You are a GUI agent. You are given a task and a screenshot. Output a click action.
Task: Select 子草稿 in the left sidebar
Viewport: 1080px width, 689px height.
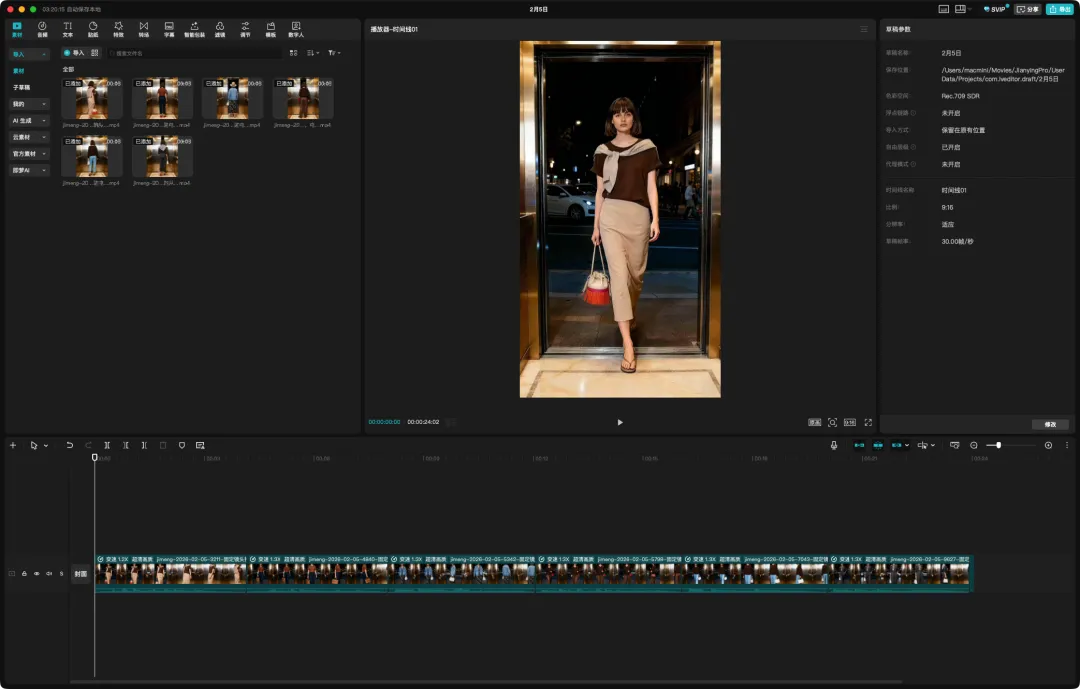click(x=21, y=87)
